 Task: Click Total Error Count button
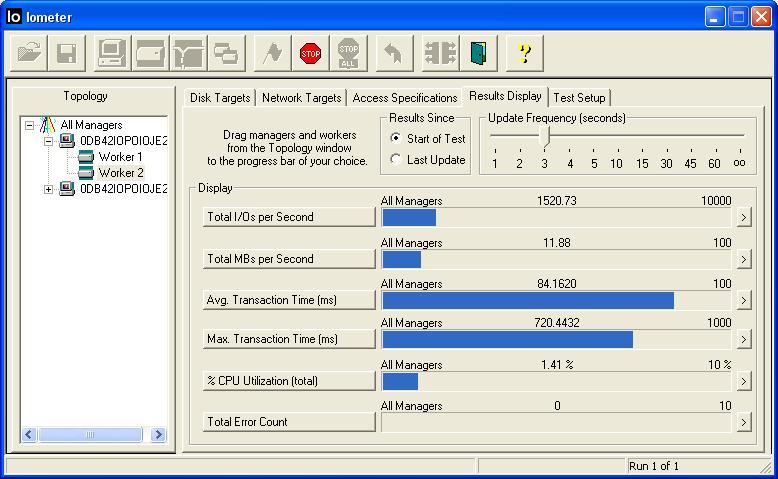pos(289,422)
